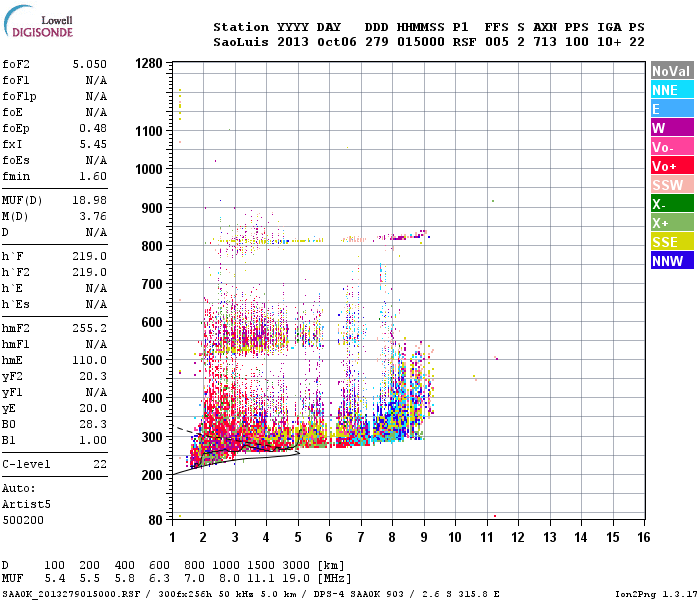700x600 pixels.
Task: Select the E blue legend swatch
Action: [x=672, y=109]
